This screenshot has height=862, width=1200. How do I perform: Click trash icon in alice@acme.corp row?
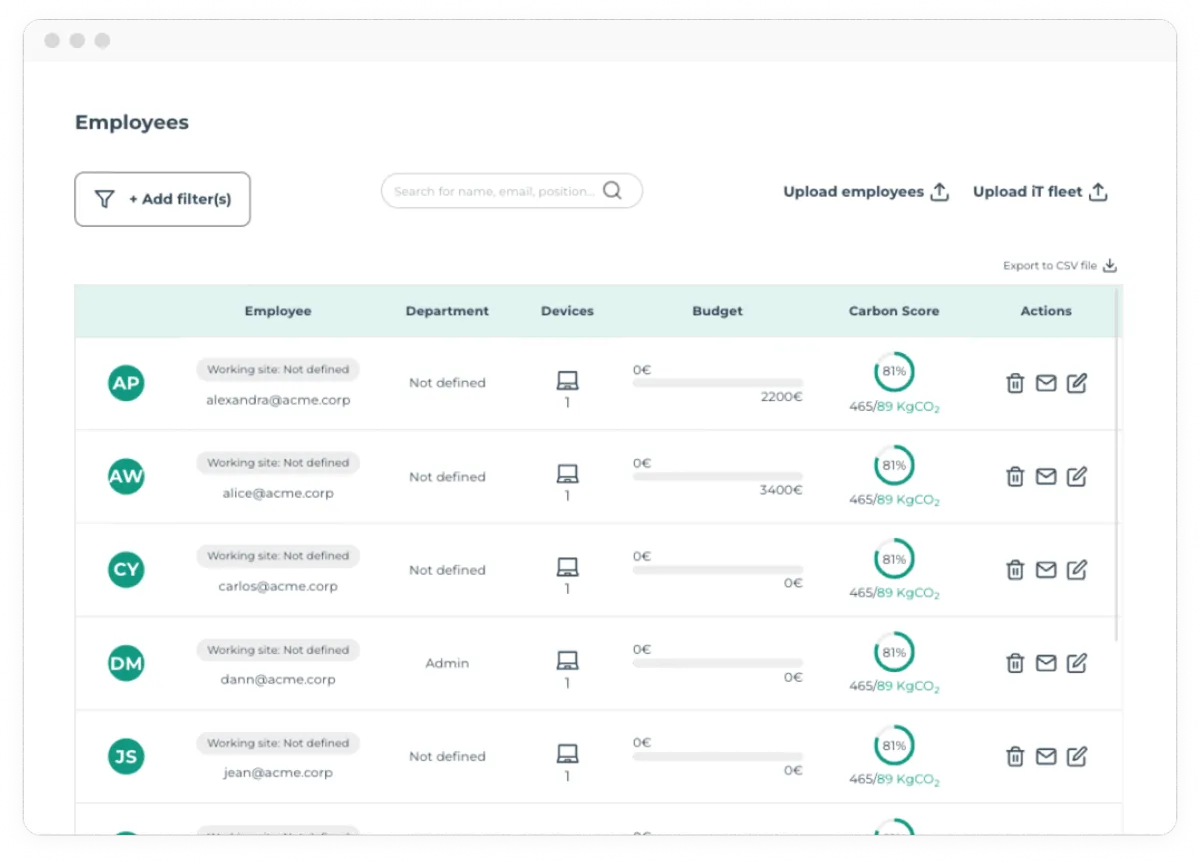(1015, 477)
